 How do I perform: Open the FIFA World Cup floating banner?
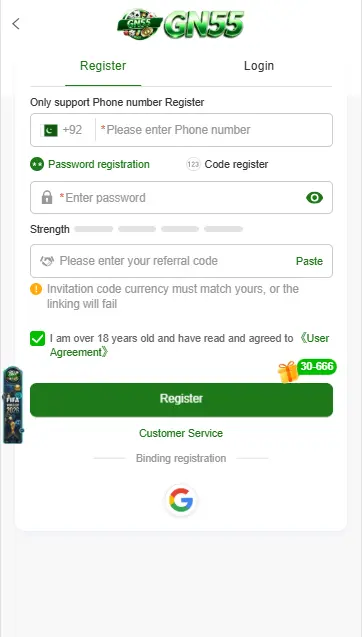[x=13, y=405]
